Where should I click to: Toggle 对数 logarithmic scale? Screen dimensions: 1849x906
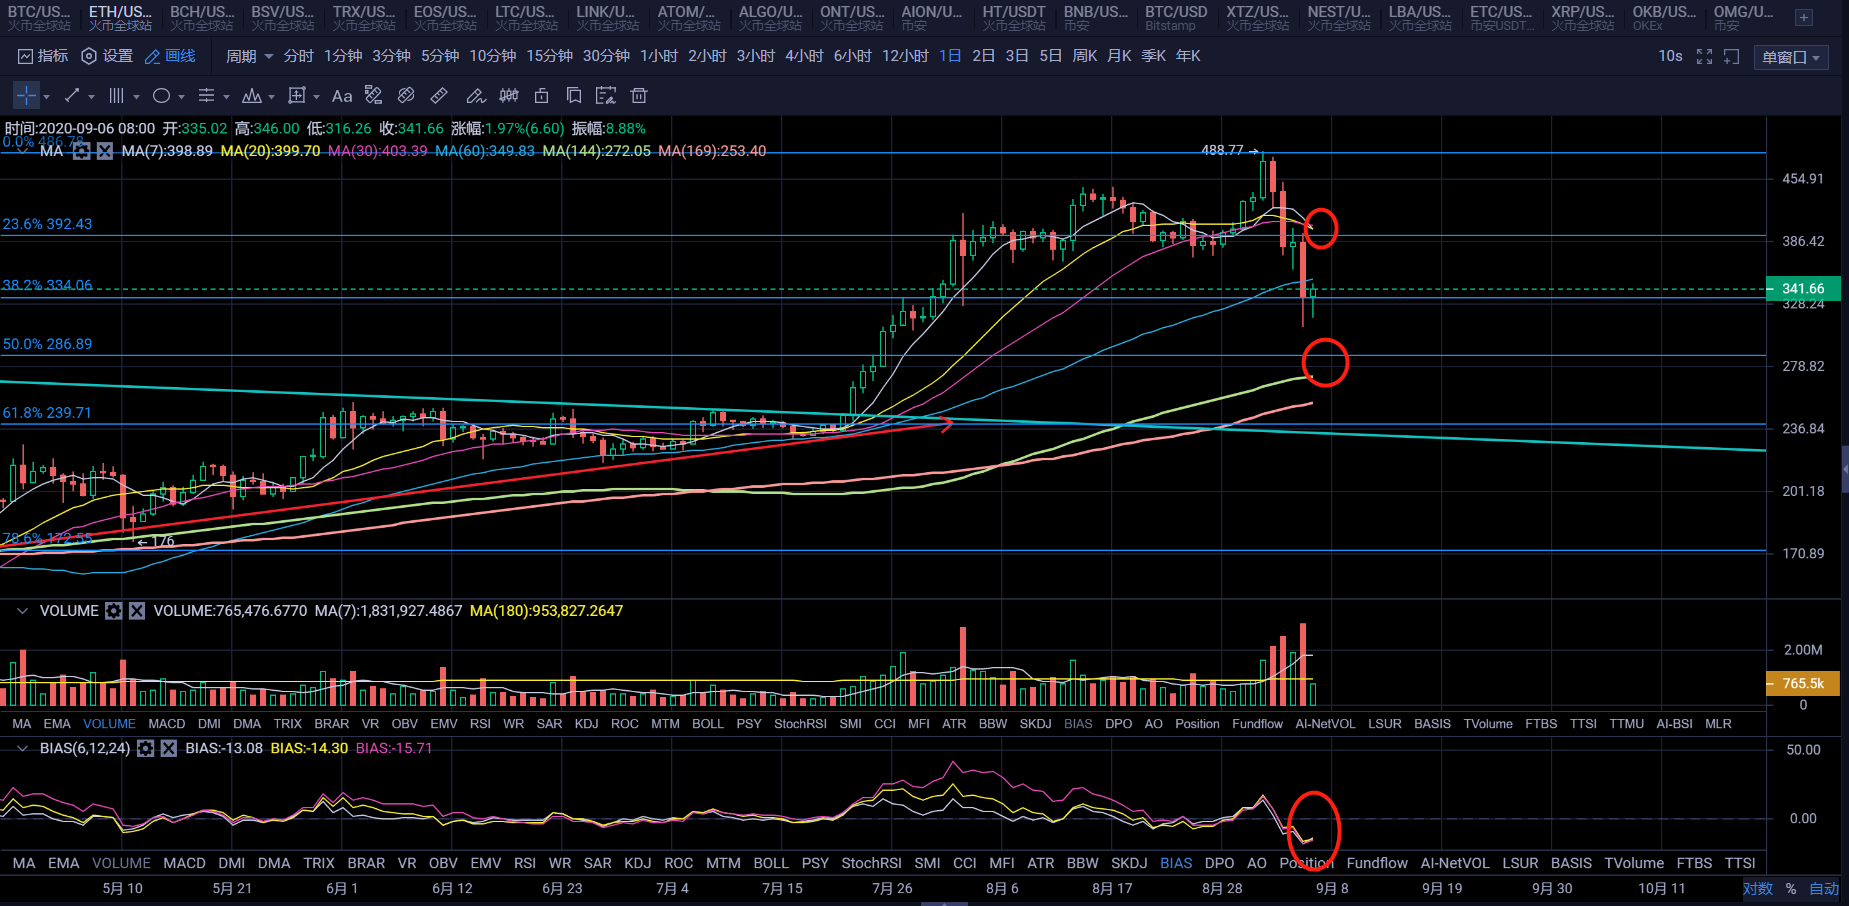(x=1757, y=888)
